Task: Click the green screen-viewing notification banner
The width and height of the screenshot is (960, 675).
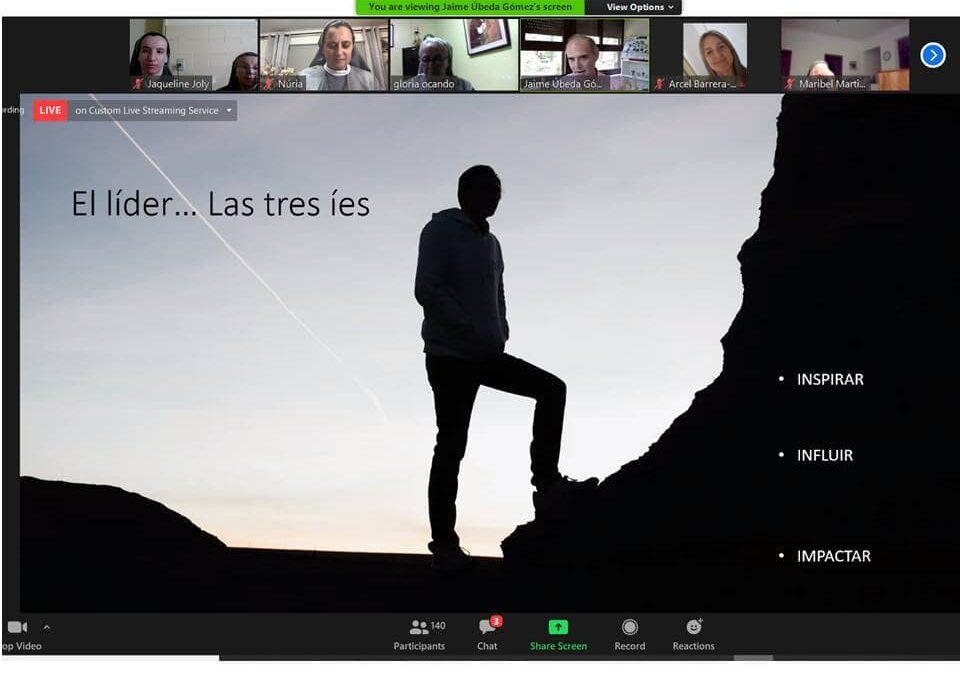Action: pos(470,7)
